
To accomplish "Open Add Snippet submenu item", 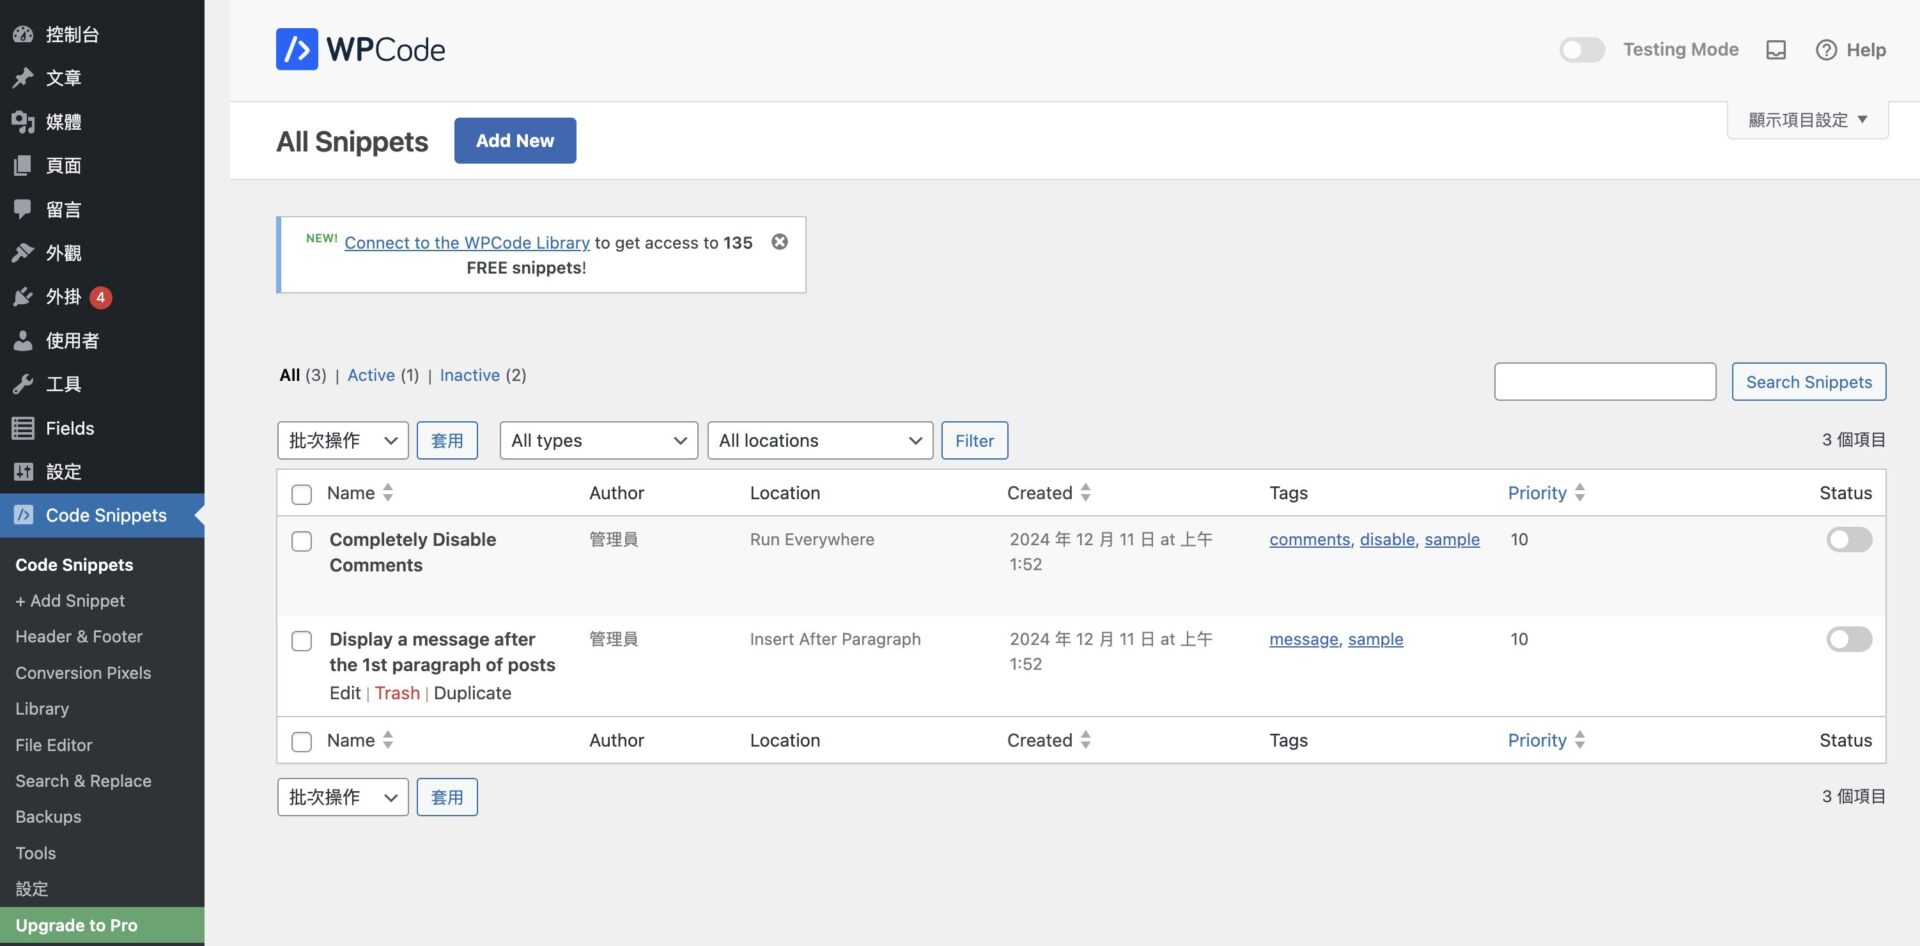I will (70, 601).
